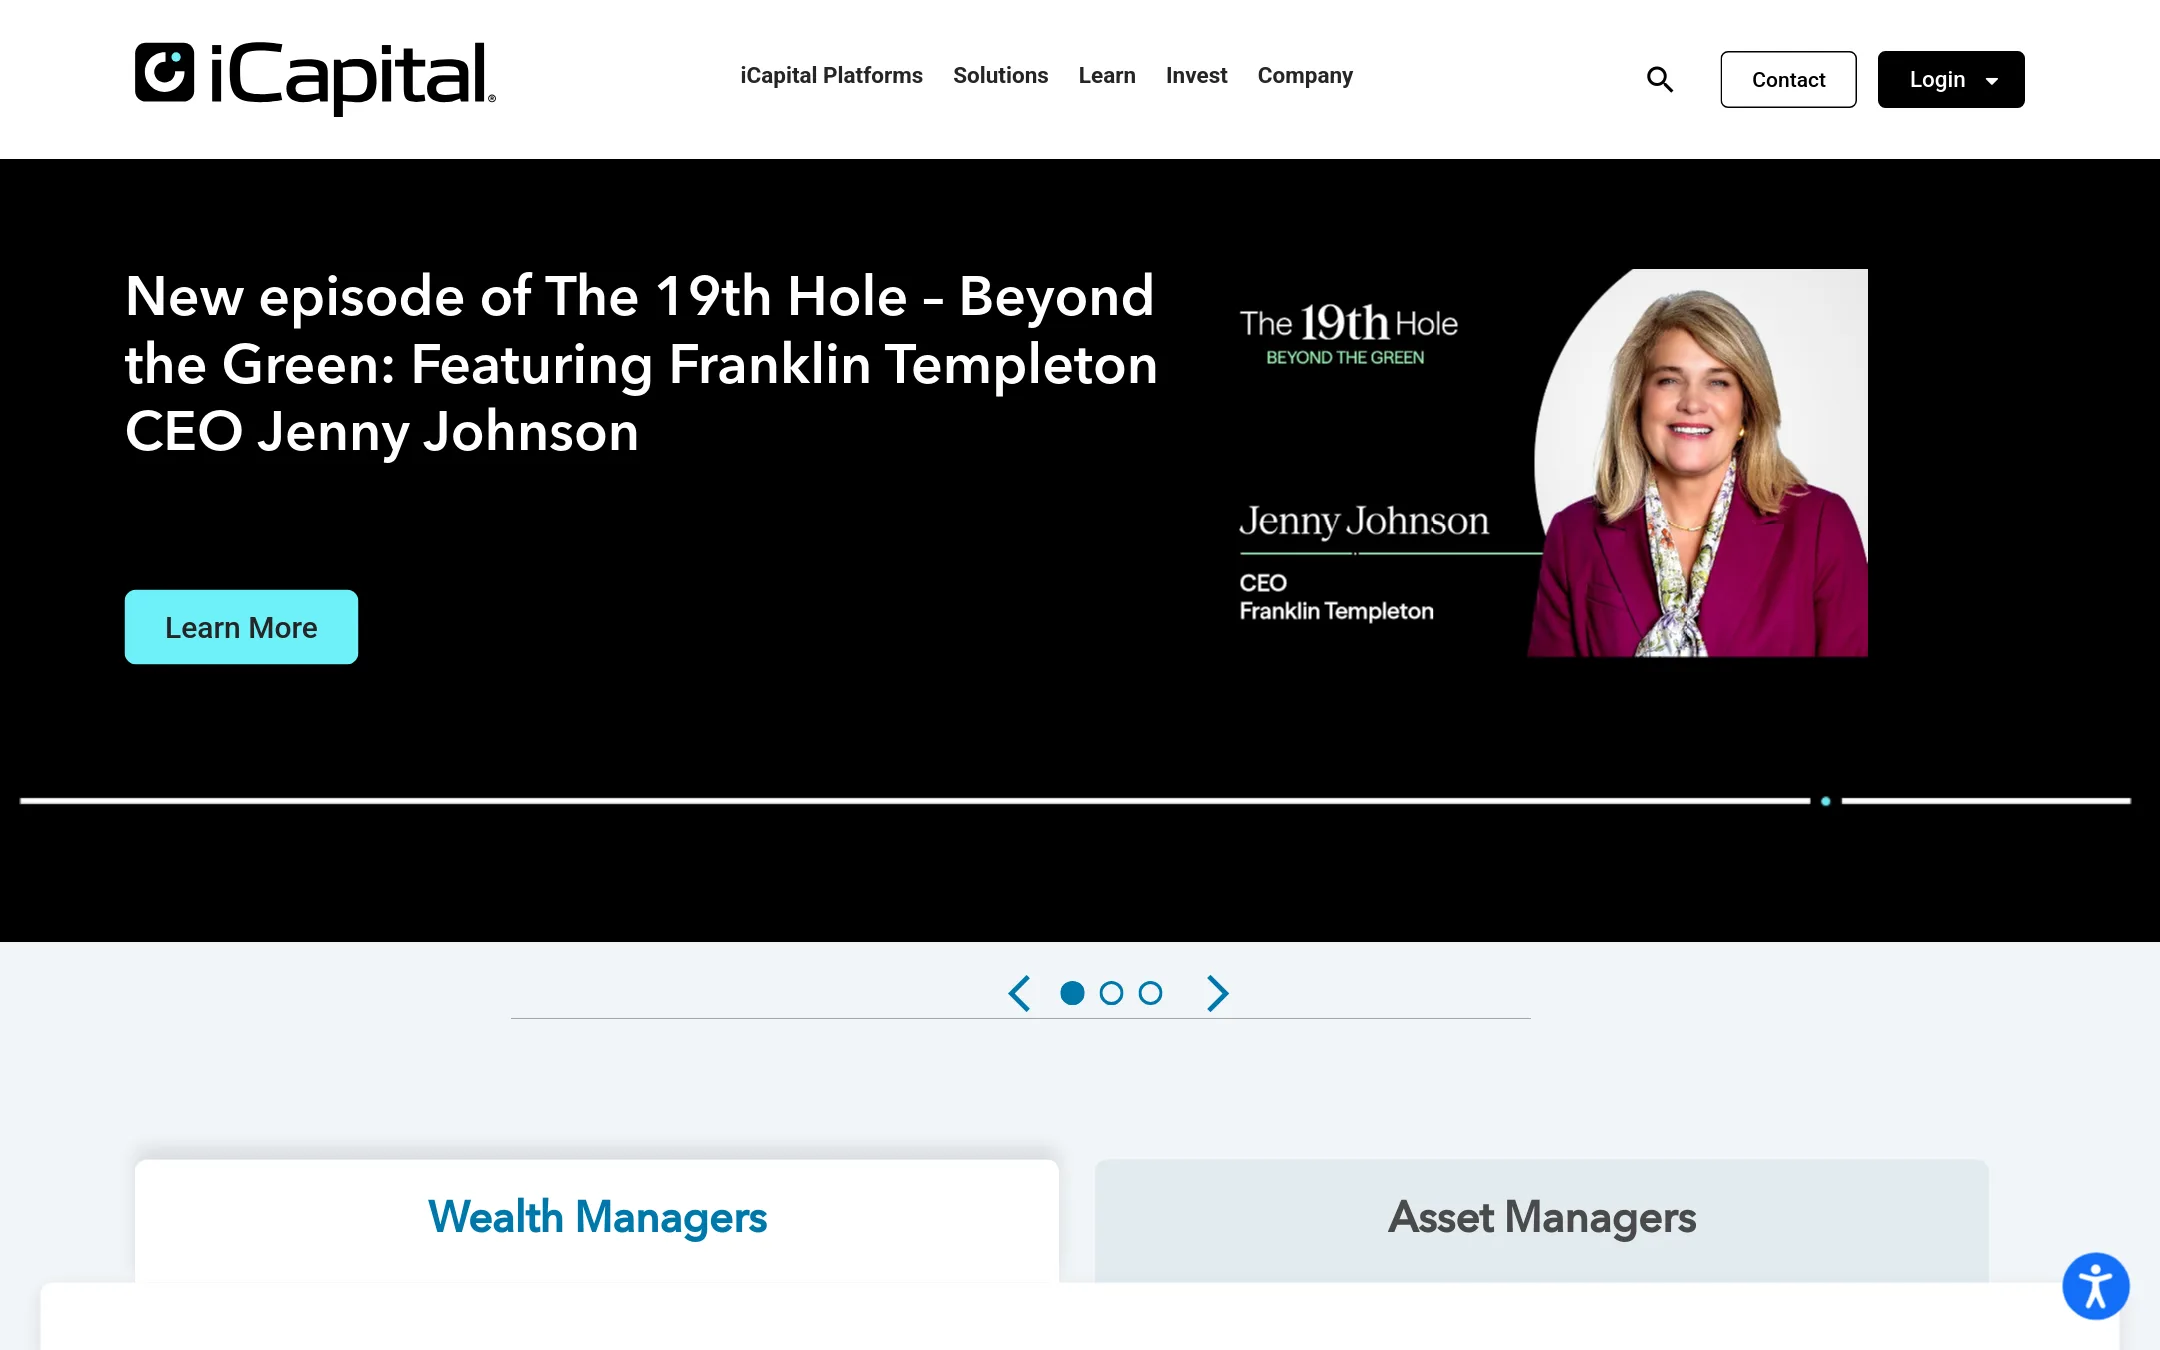The image size is (2160, 1350).
Task: Open the iCapital Platforms menu
Action: pos(831,76)
